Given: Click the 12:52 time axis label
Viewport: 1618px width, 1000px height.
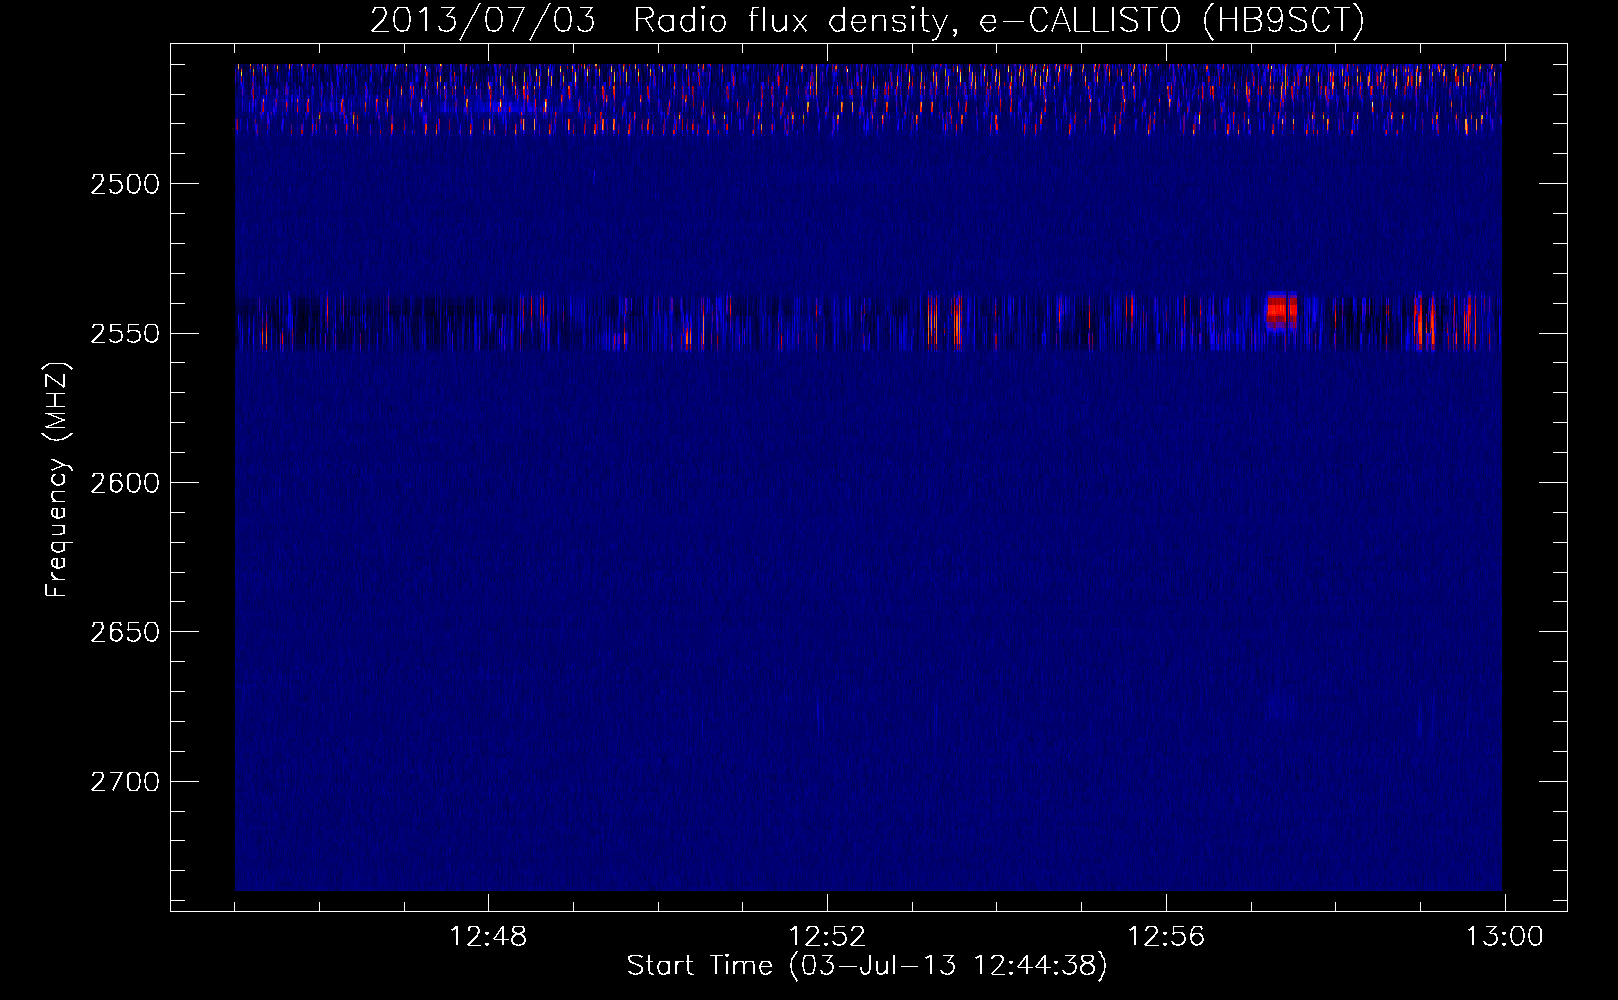Looking at the screenshot, I should pyautogui.click(x=827, y=937).
